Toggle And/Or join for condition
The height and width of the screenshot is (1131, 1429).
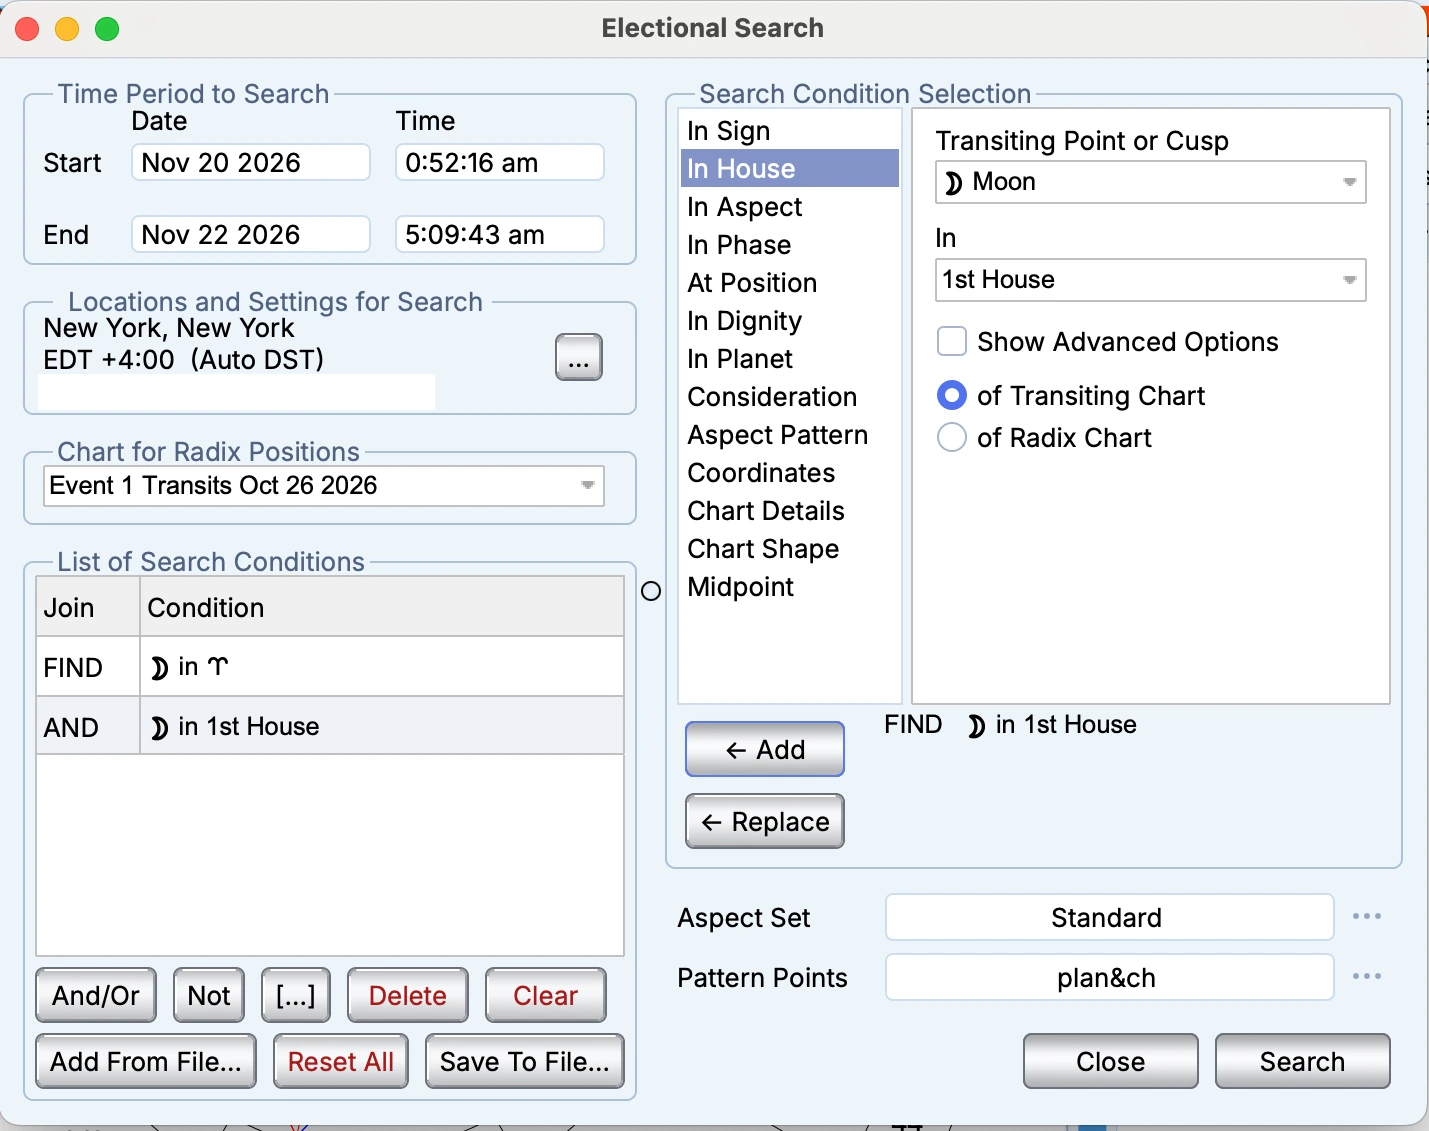(x=96, y=995)
